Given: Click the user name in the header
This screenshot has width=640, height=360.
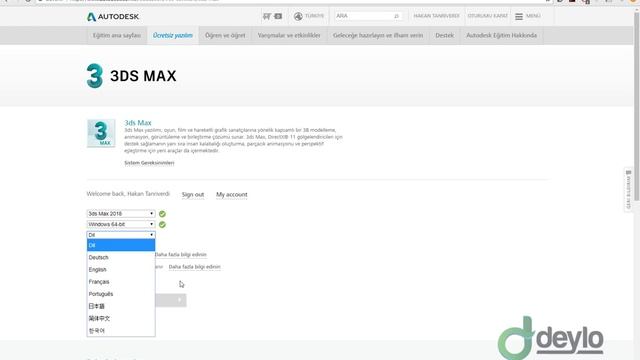Looking at the screenshot, I should point(436,16).
